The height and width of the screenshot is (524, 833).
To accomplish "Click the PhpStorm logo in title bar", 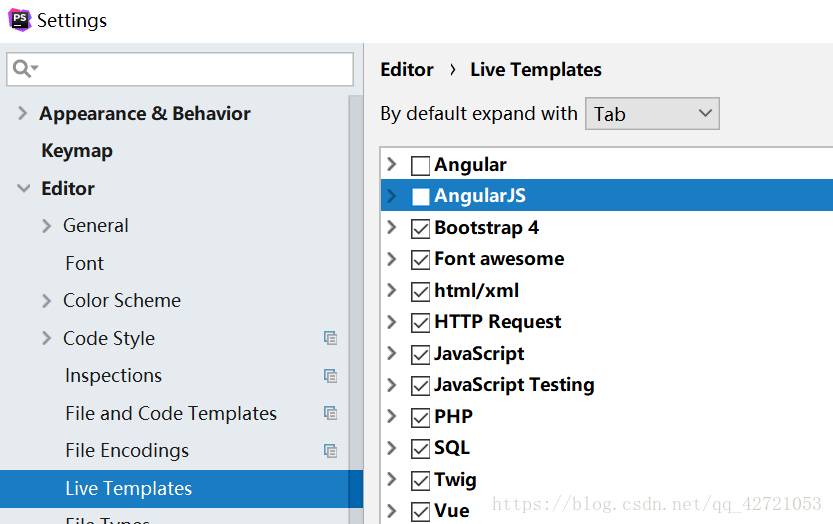I will [x=20, y=20].
